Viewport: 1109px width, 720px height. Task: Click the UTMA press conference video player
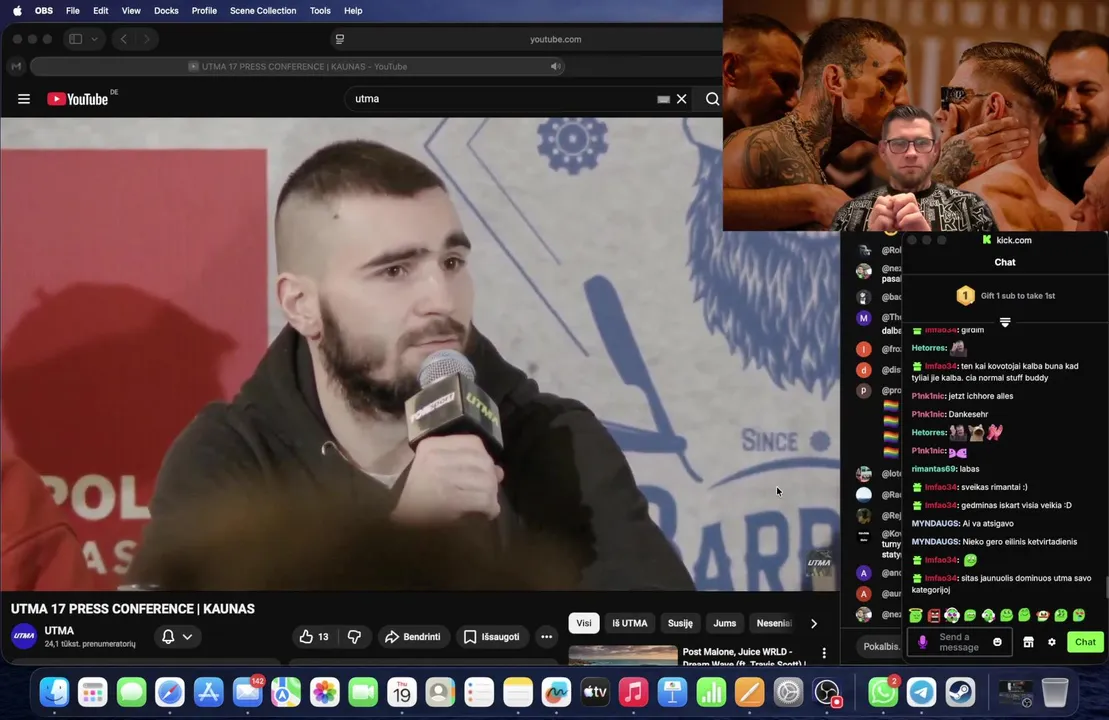tap(420, 354)
